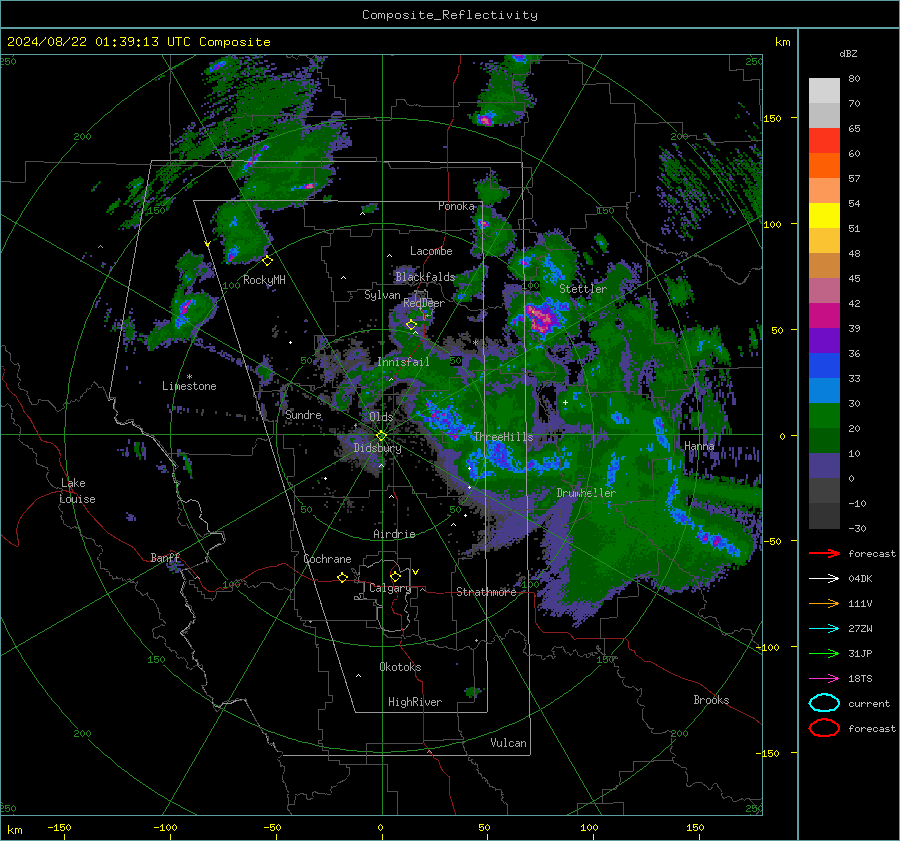This screenshot has width=900, height=841.
Task: Click the magenta 39-42 dBZ color swatch
Action: (x=824, y=316)
